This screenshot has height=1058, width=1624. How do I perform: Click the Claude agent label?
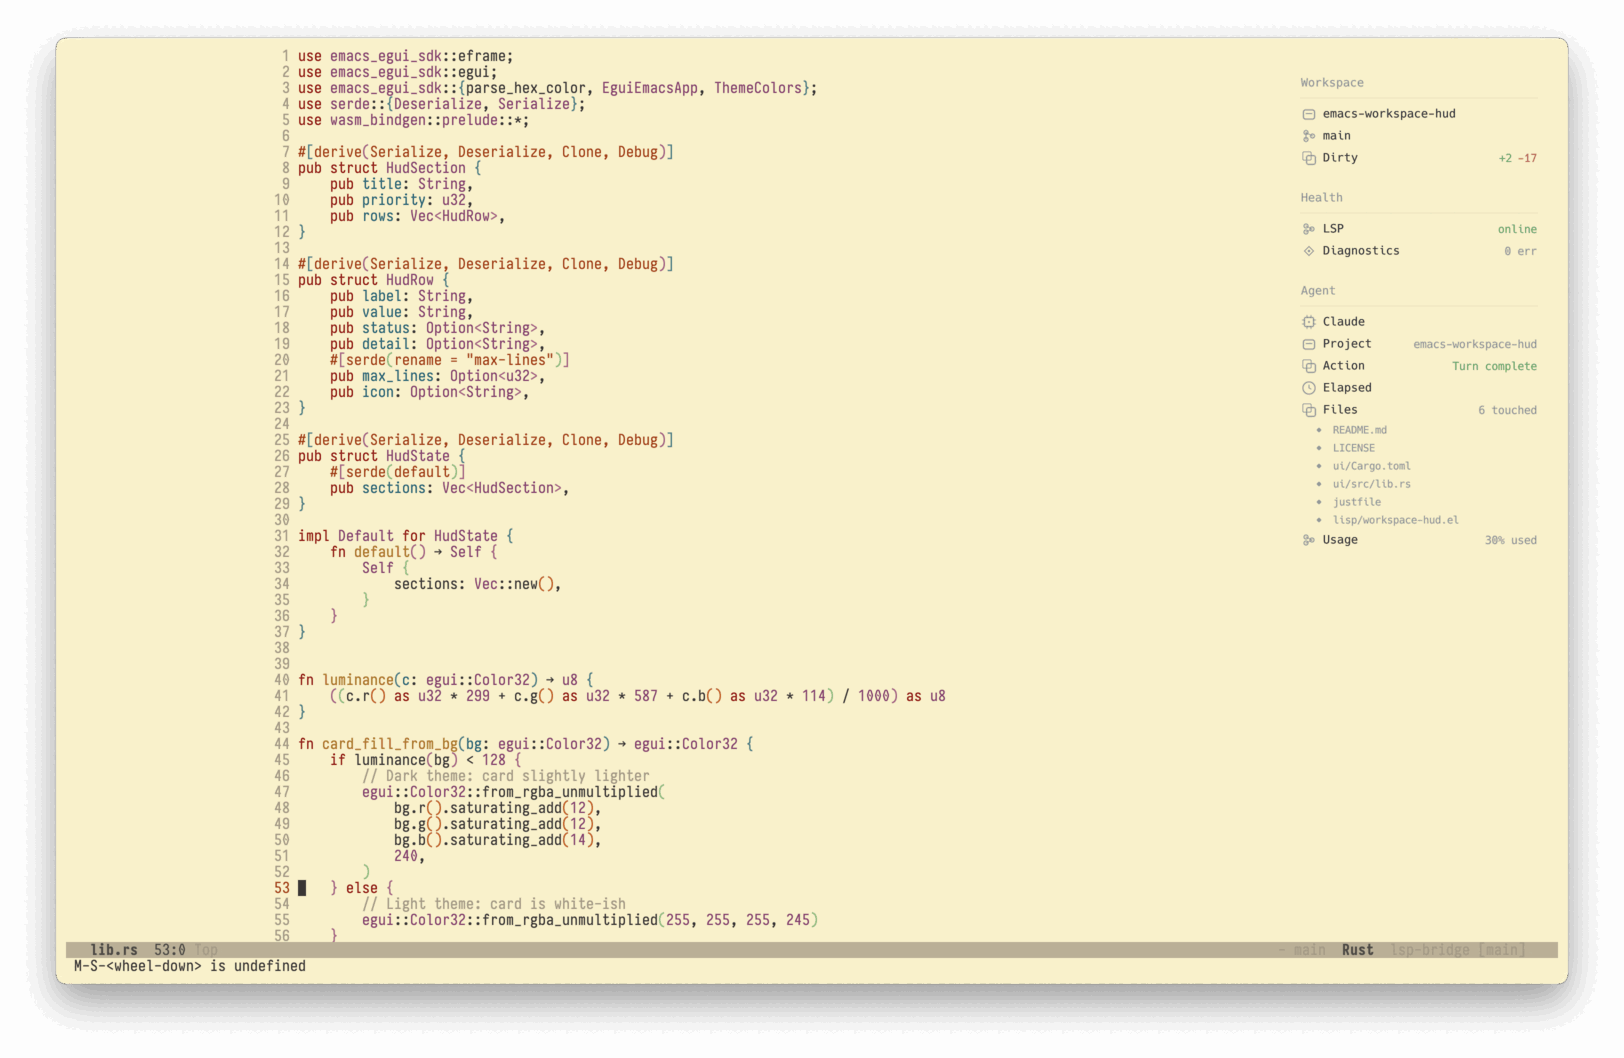[1343, 322]
